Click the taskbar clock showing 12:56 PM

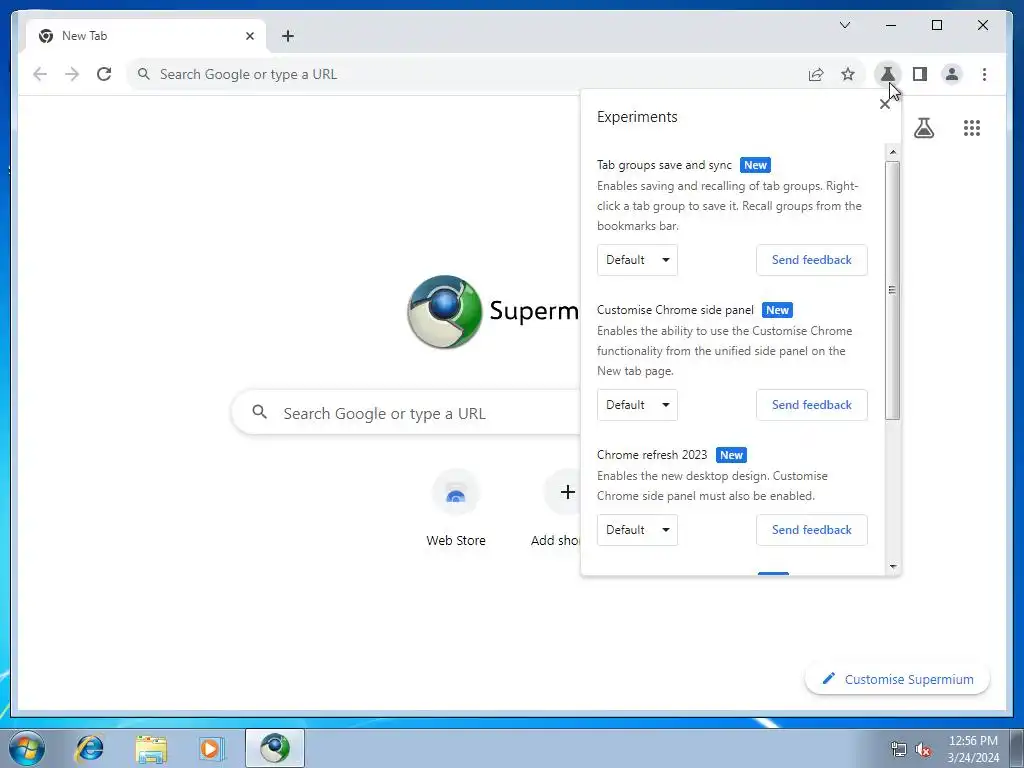tap(973, 748)
